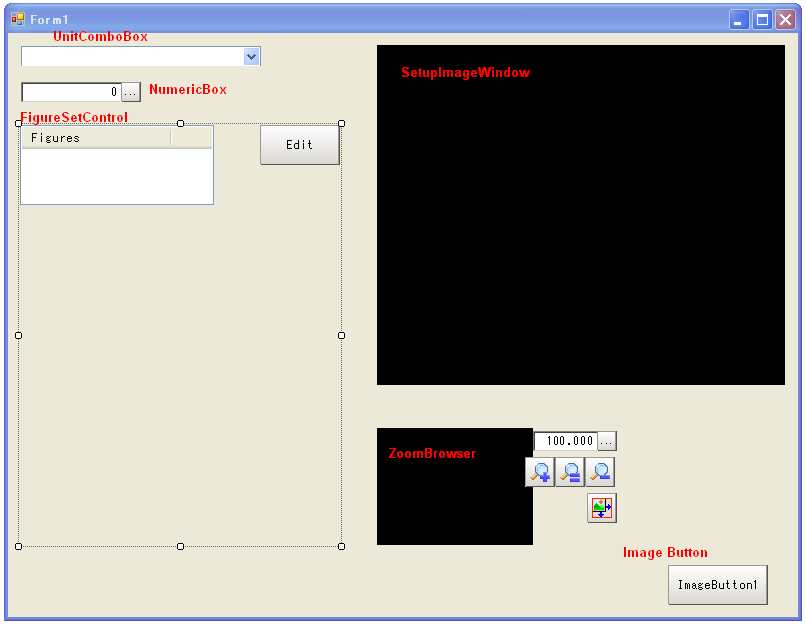The image size is (806, 625).
Task: Click inside the SetupImageWindow black display
Action: point(581,215)
